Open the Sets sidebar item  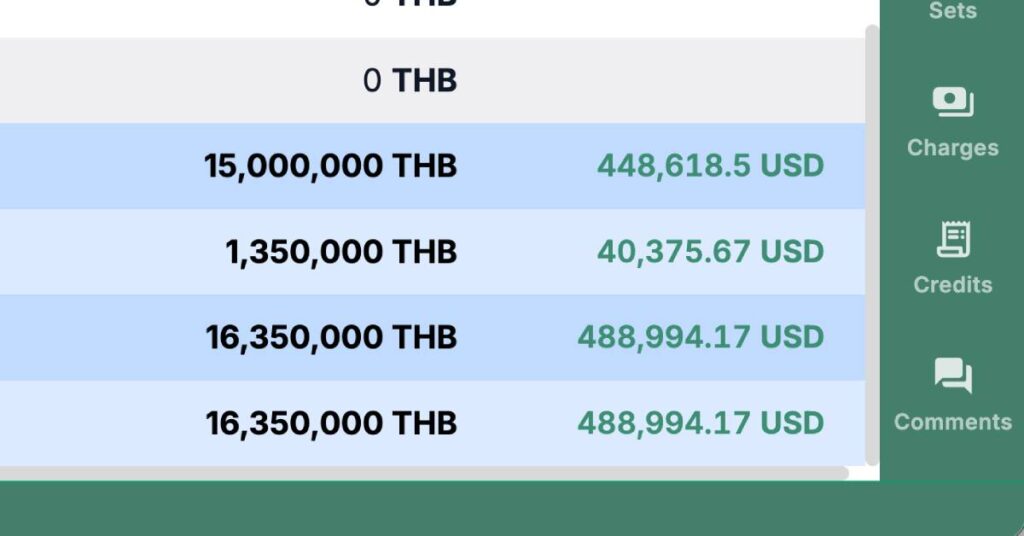click(953, 10)
